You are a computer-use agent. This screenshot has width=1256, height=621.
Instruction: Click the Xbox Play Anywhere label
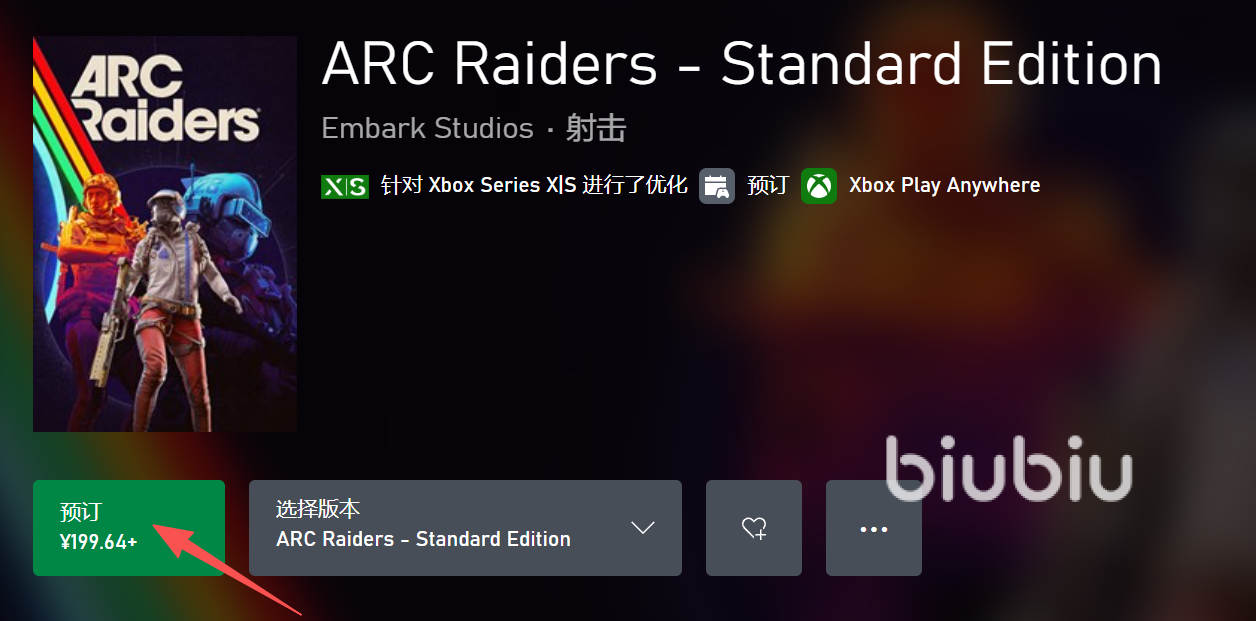945,186
